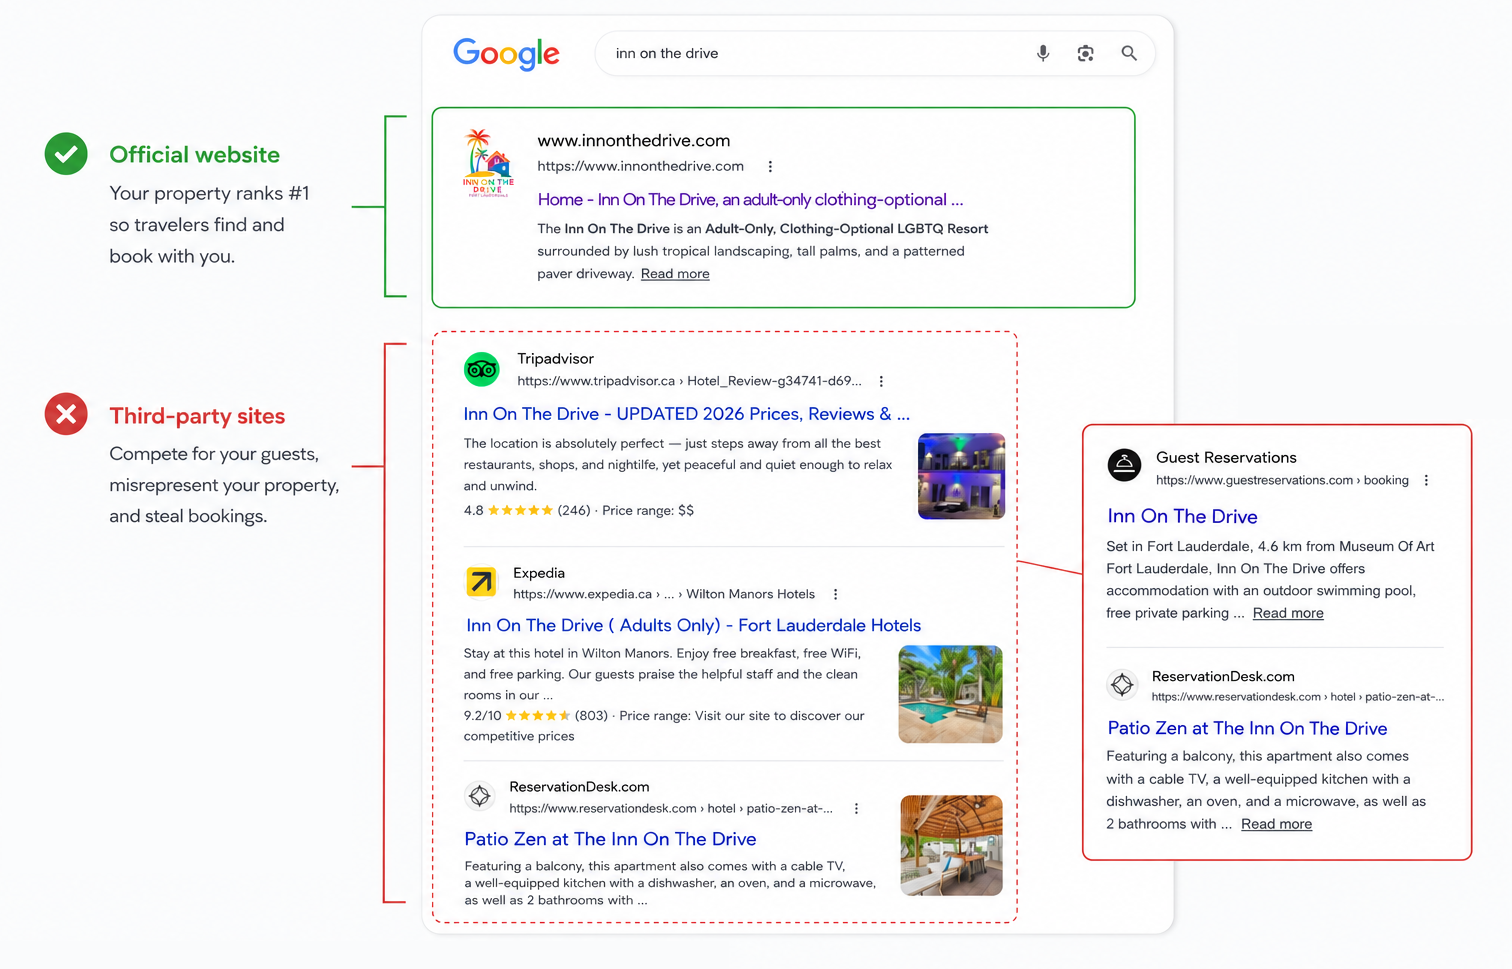
Task: Open options menu for Tripadvisor result
Action: pos(881,381)
